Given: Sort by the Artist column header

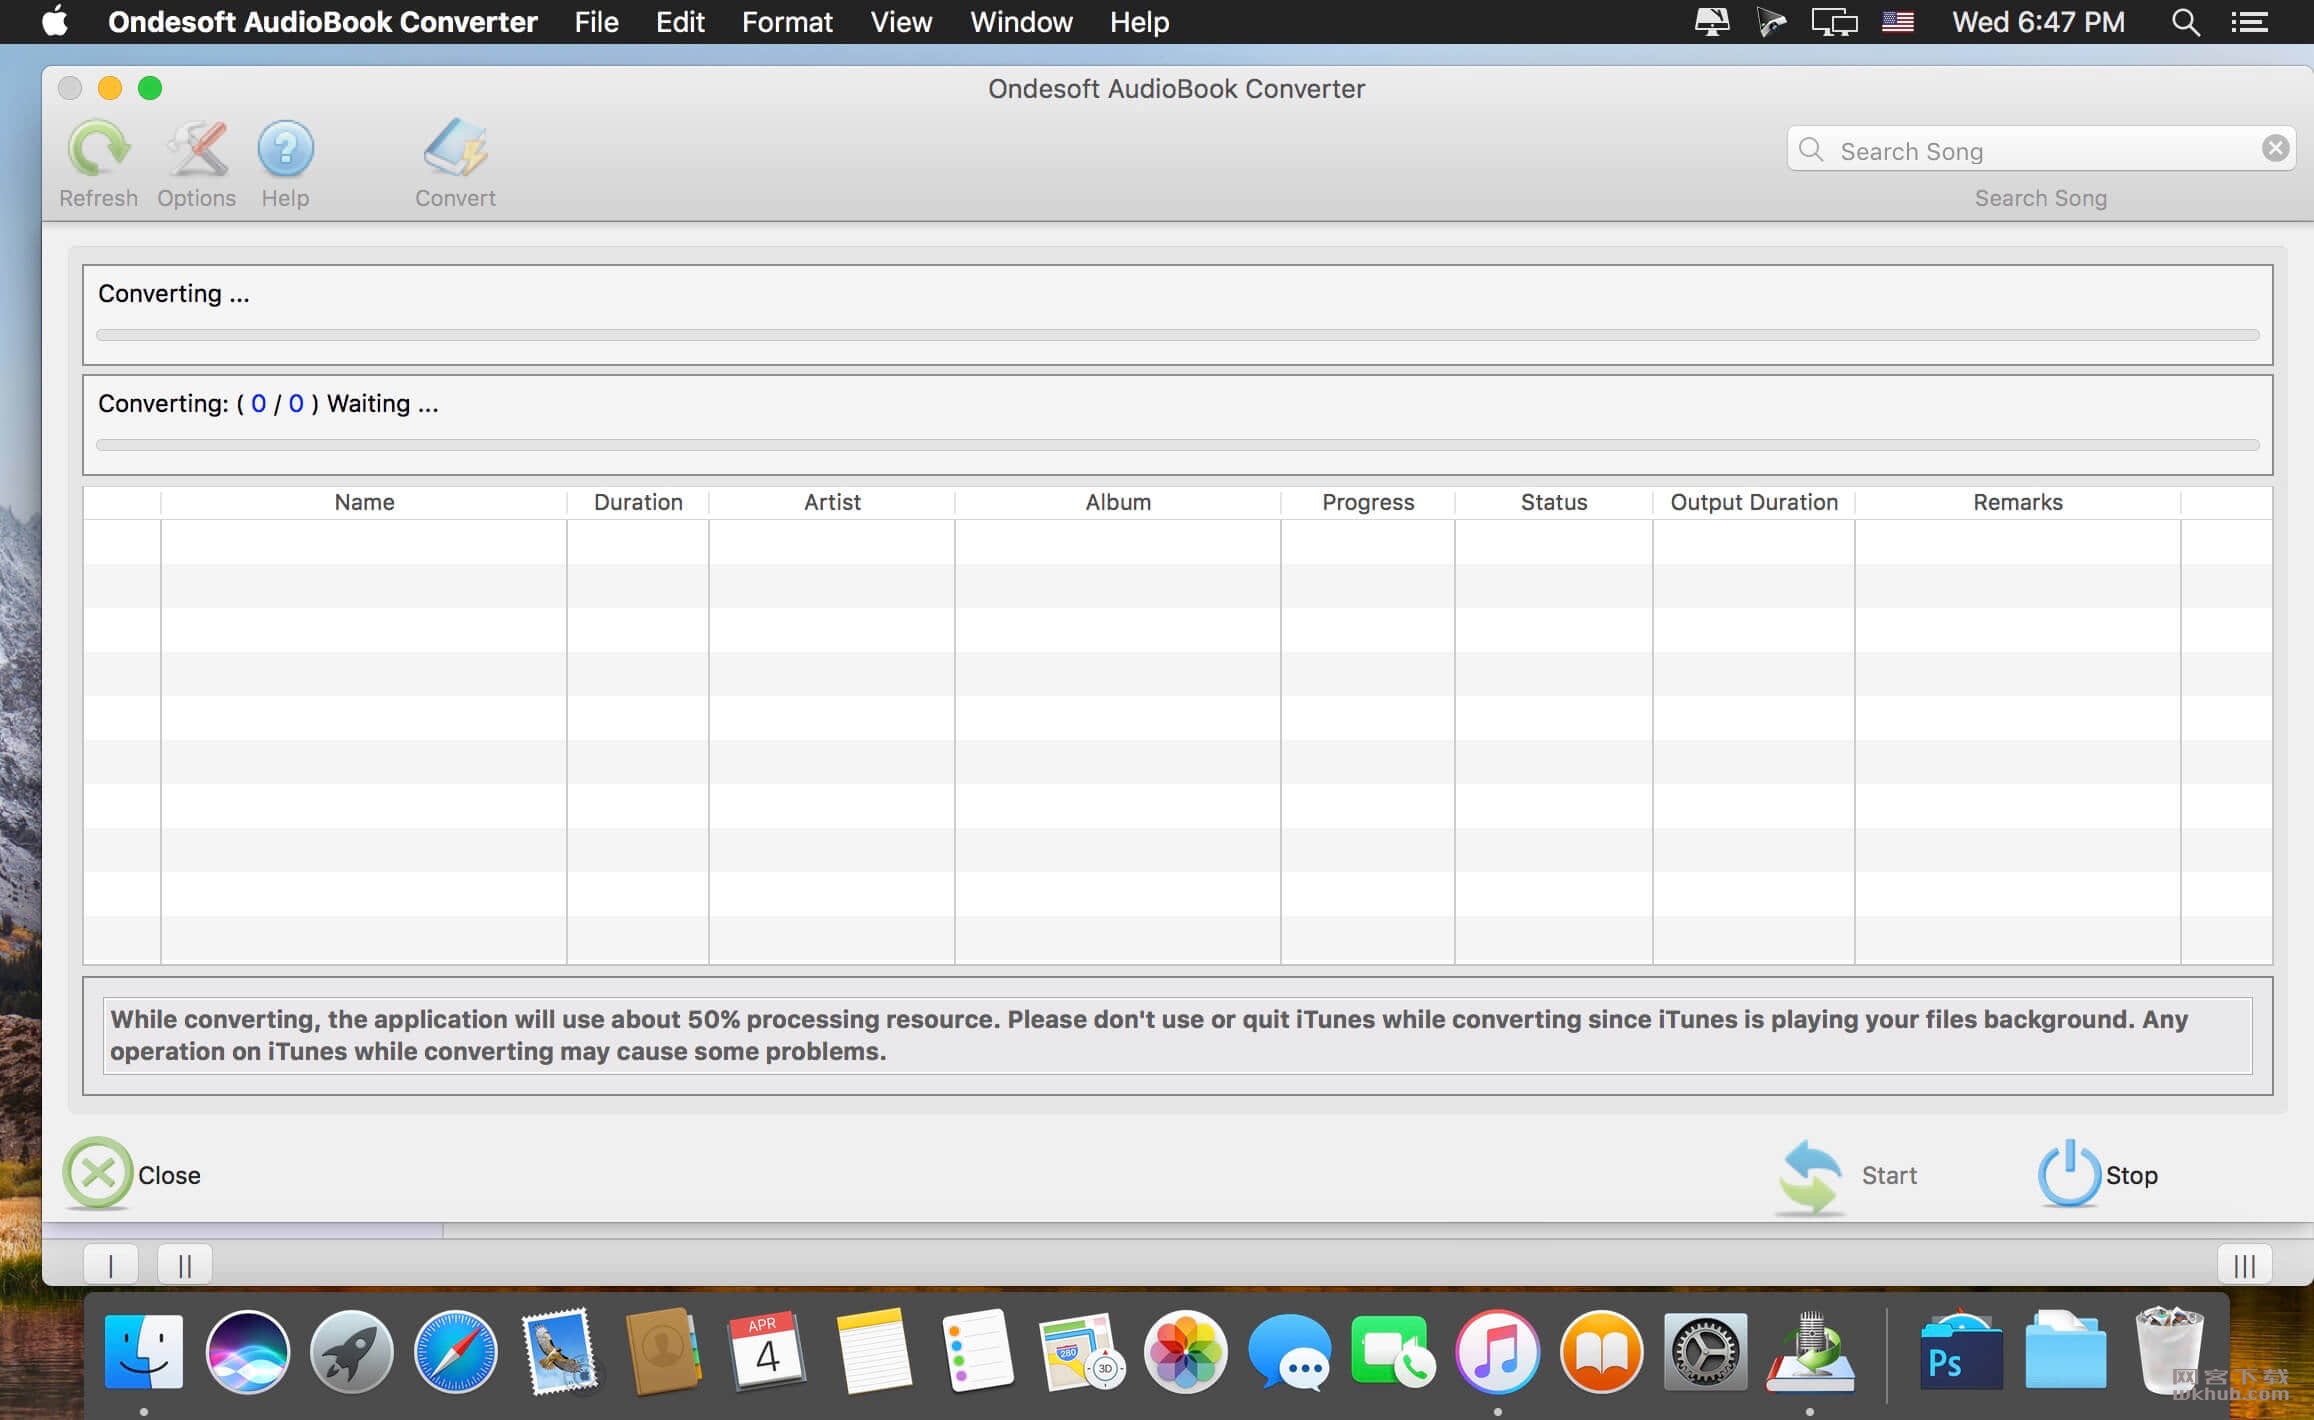Looking at the screenshot, I should [832, 502].
